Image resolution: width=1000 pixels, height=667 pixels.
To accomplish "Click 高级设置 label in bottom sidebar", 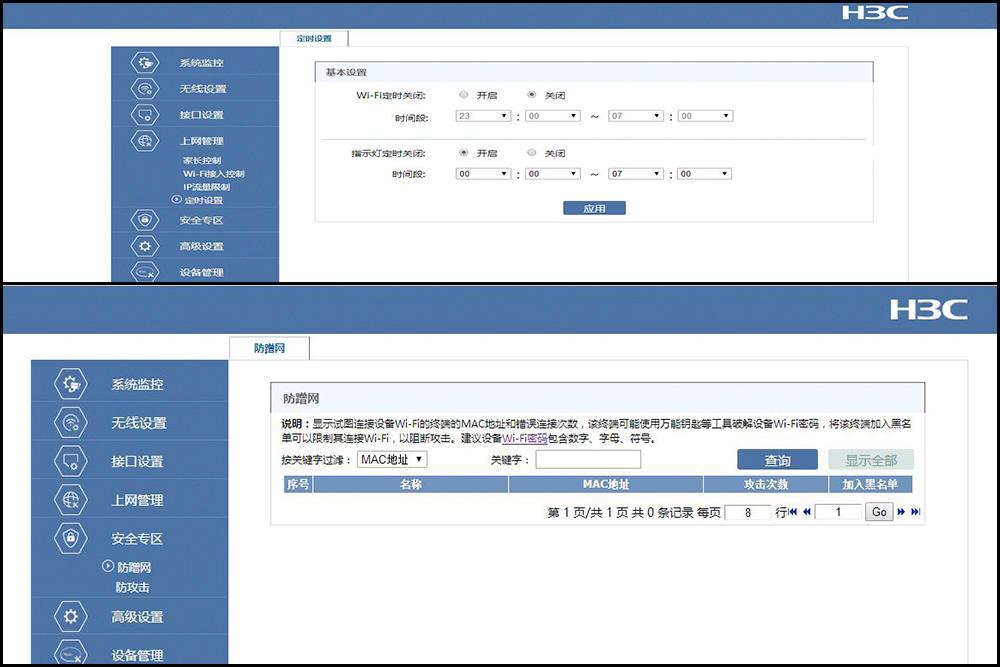I will coord(137,617).
